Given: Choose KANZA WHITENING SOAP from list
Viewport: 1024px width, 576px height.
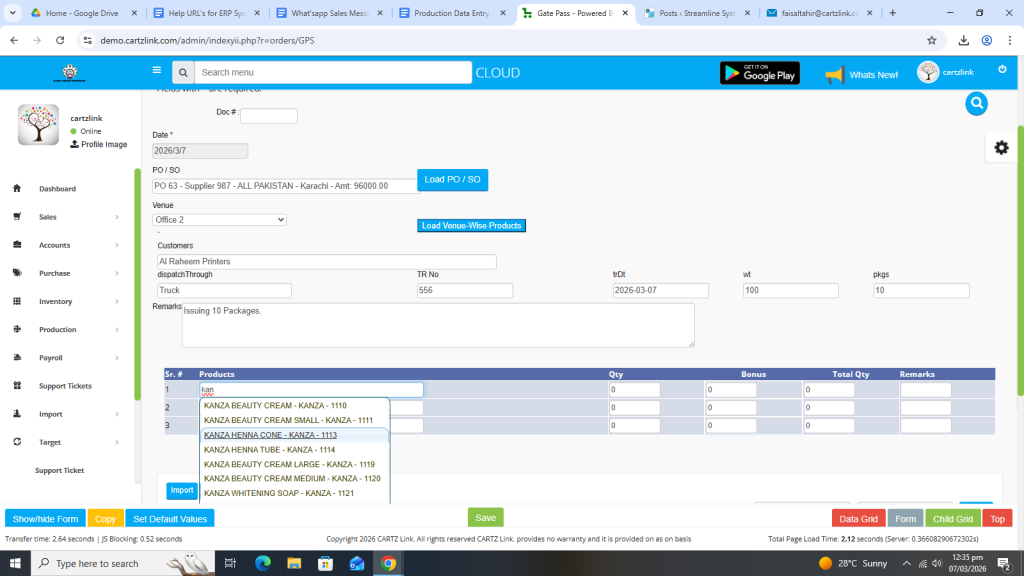Looking at the screenshot, I should coord(278,493).
